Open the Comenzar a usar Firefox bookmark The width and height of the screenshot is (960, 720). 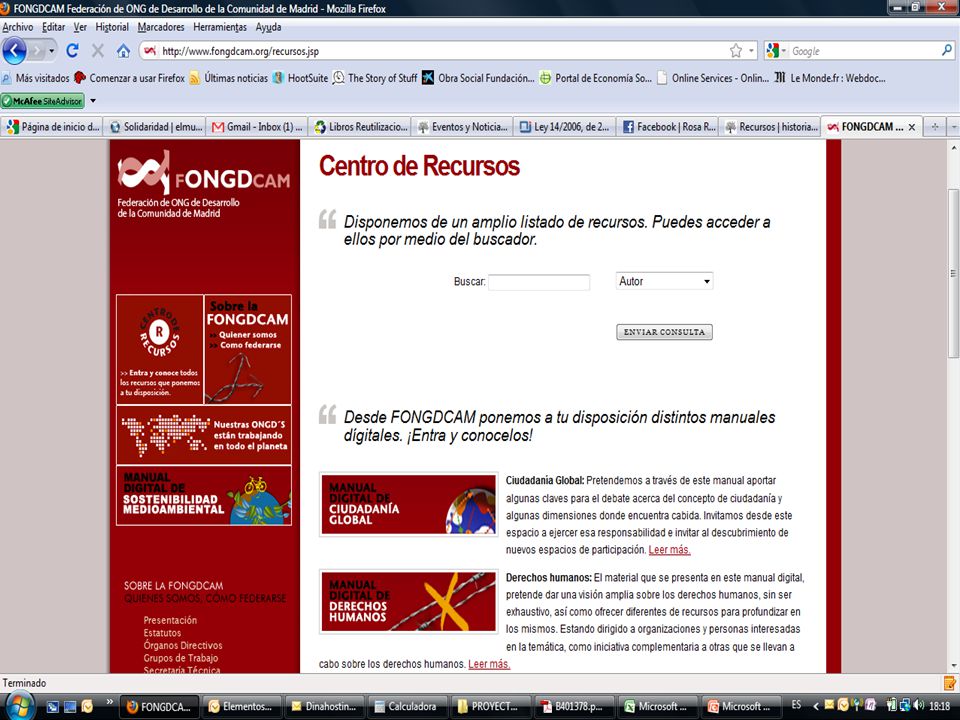(130, 78)
